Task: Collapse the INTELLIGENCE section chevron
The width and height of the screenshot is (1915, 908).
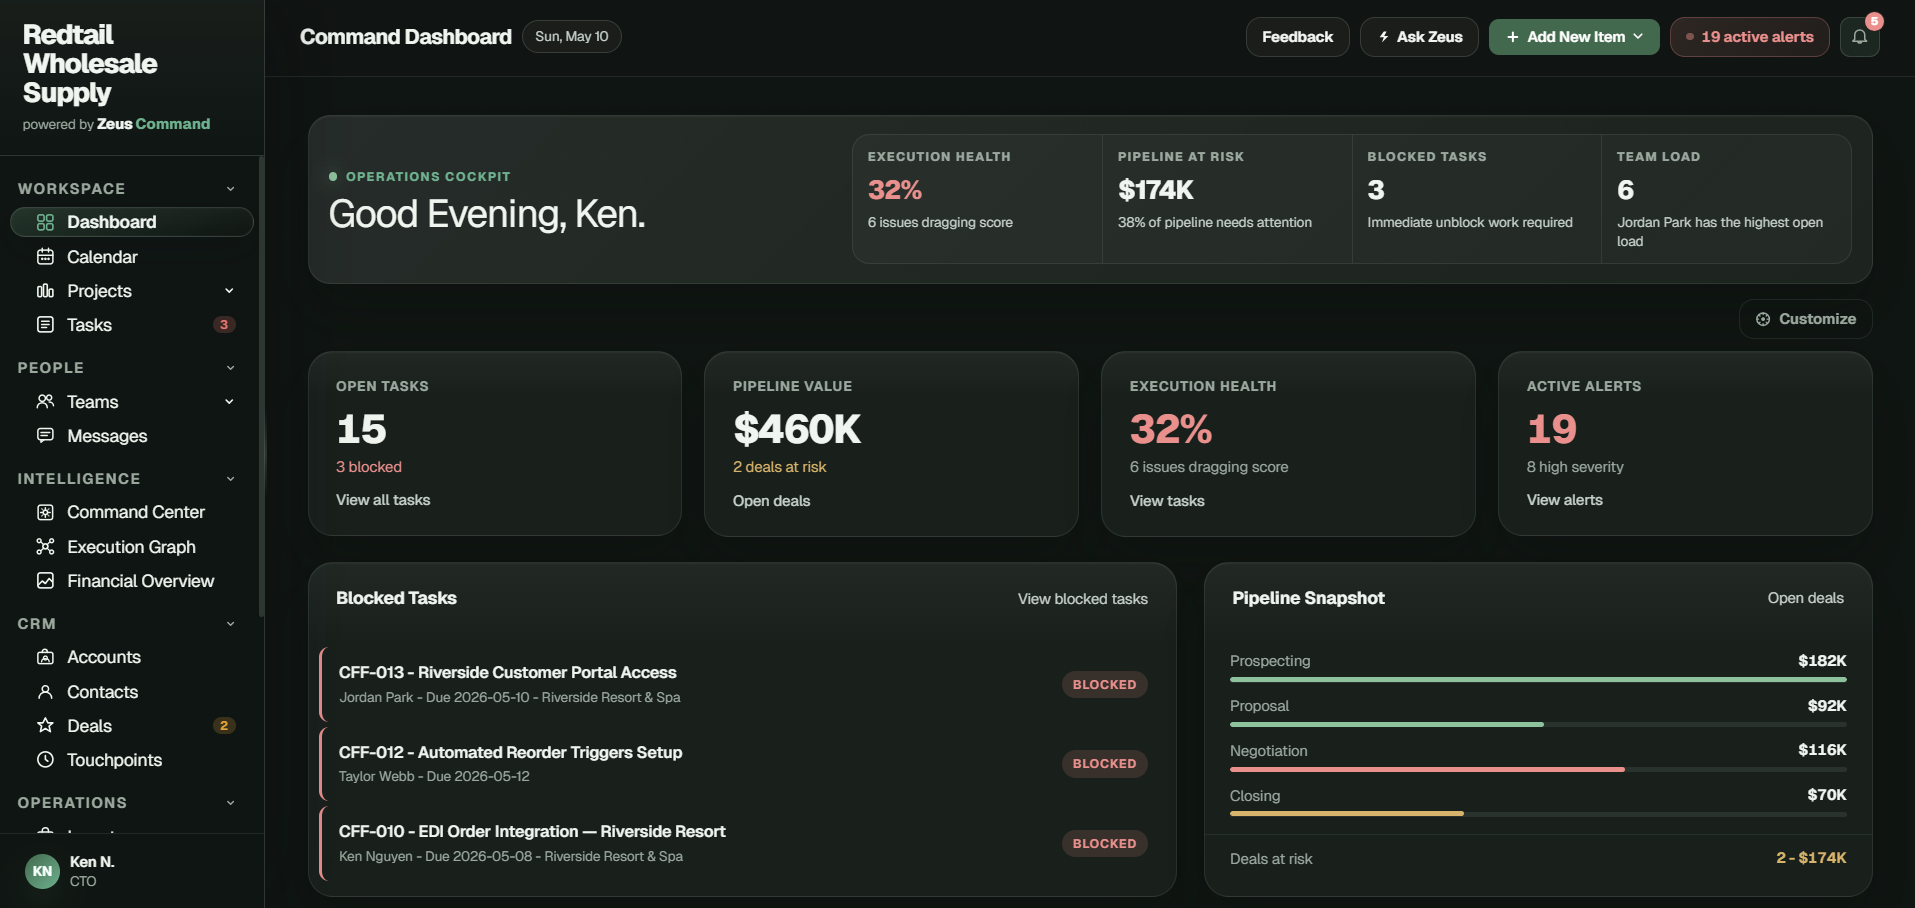Action: point(231,479)
